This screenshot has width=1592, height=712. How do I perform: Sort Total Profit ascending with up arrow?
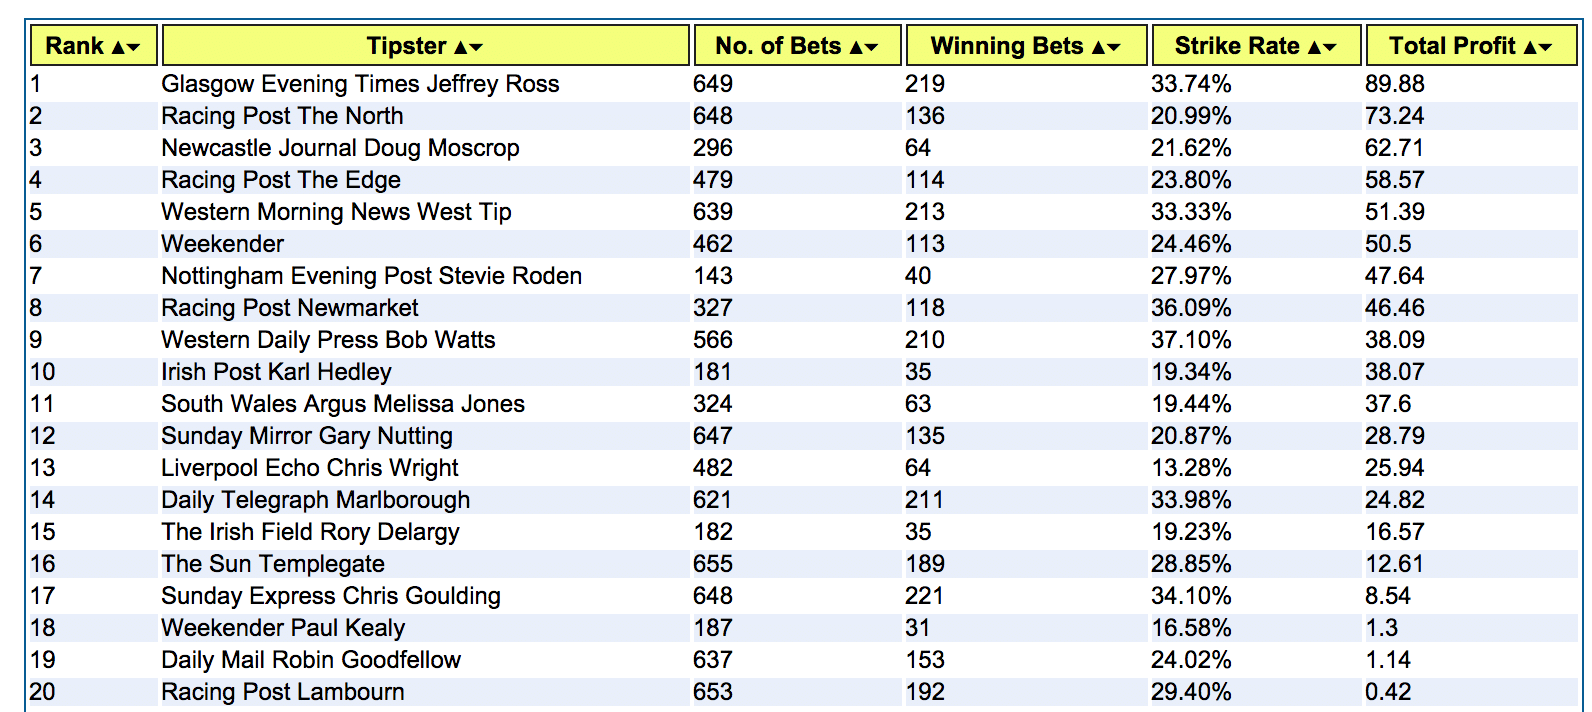[x=1530, y=47]
